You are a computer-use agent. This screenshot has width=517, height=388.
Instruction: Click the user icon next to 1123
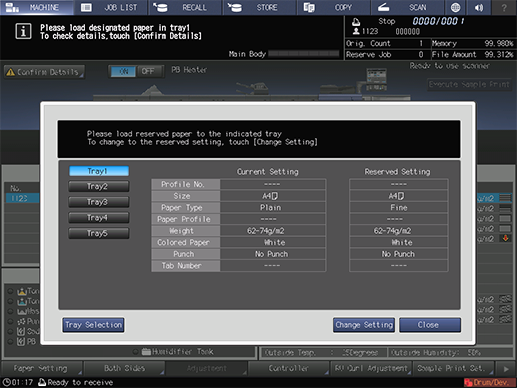point(356,31)
